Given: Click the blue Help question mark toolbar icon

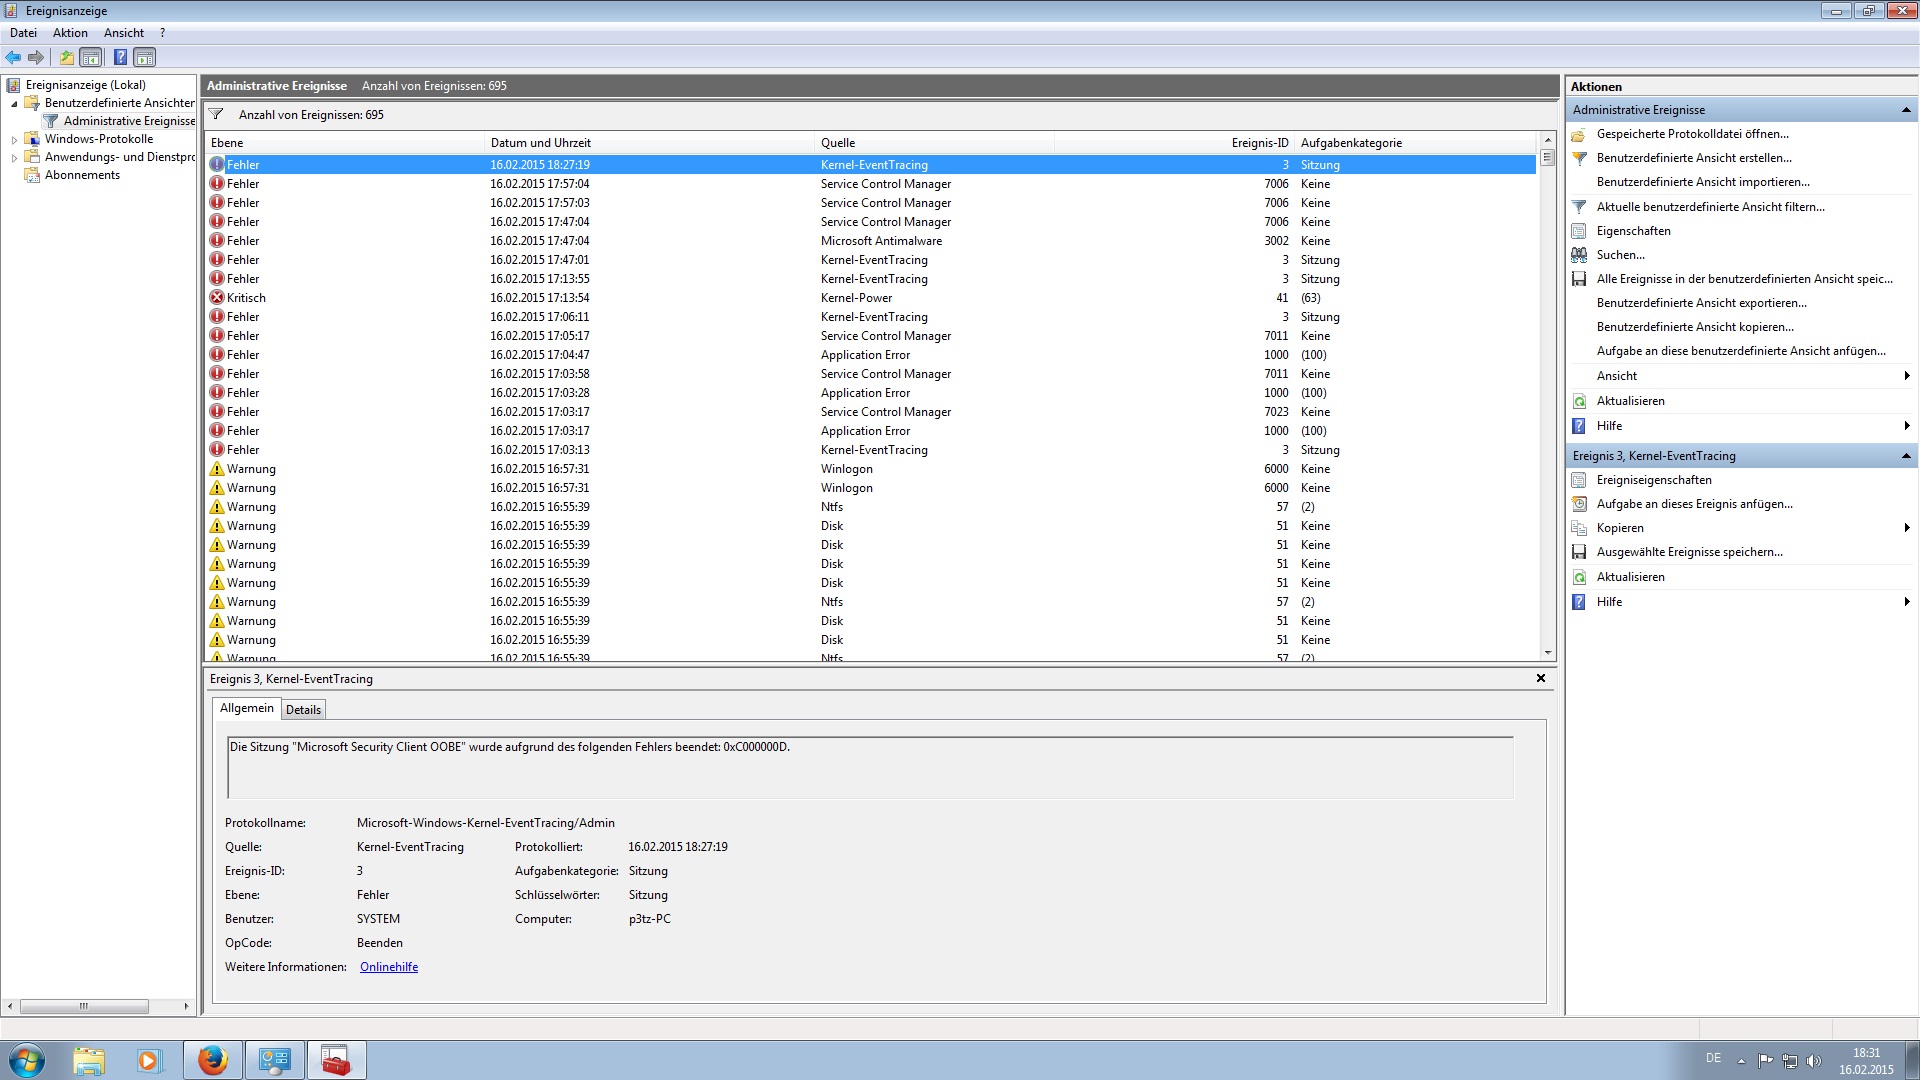Looking at the screenshot, I should (x=120, y=57).
